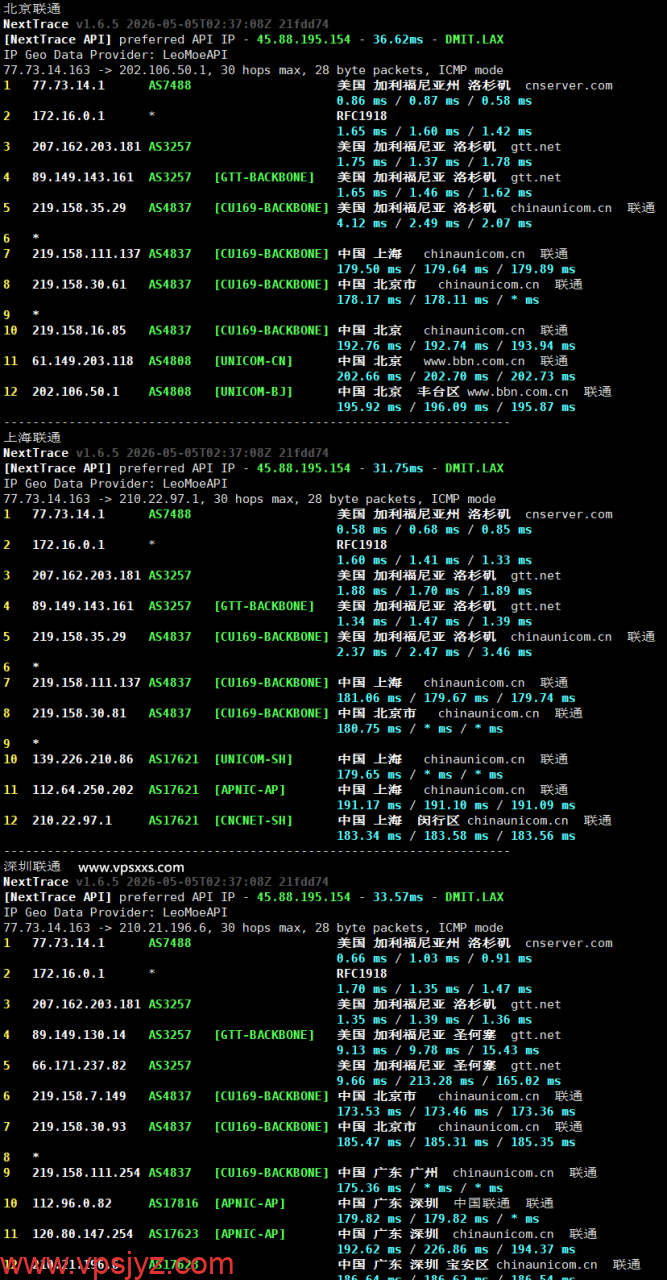This screenshot has height=1280, width=667.
Task: Click the 北京联通 section heading
Action: point(32,8)
